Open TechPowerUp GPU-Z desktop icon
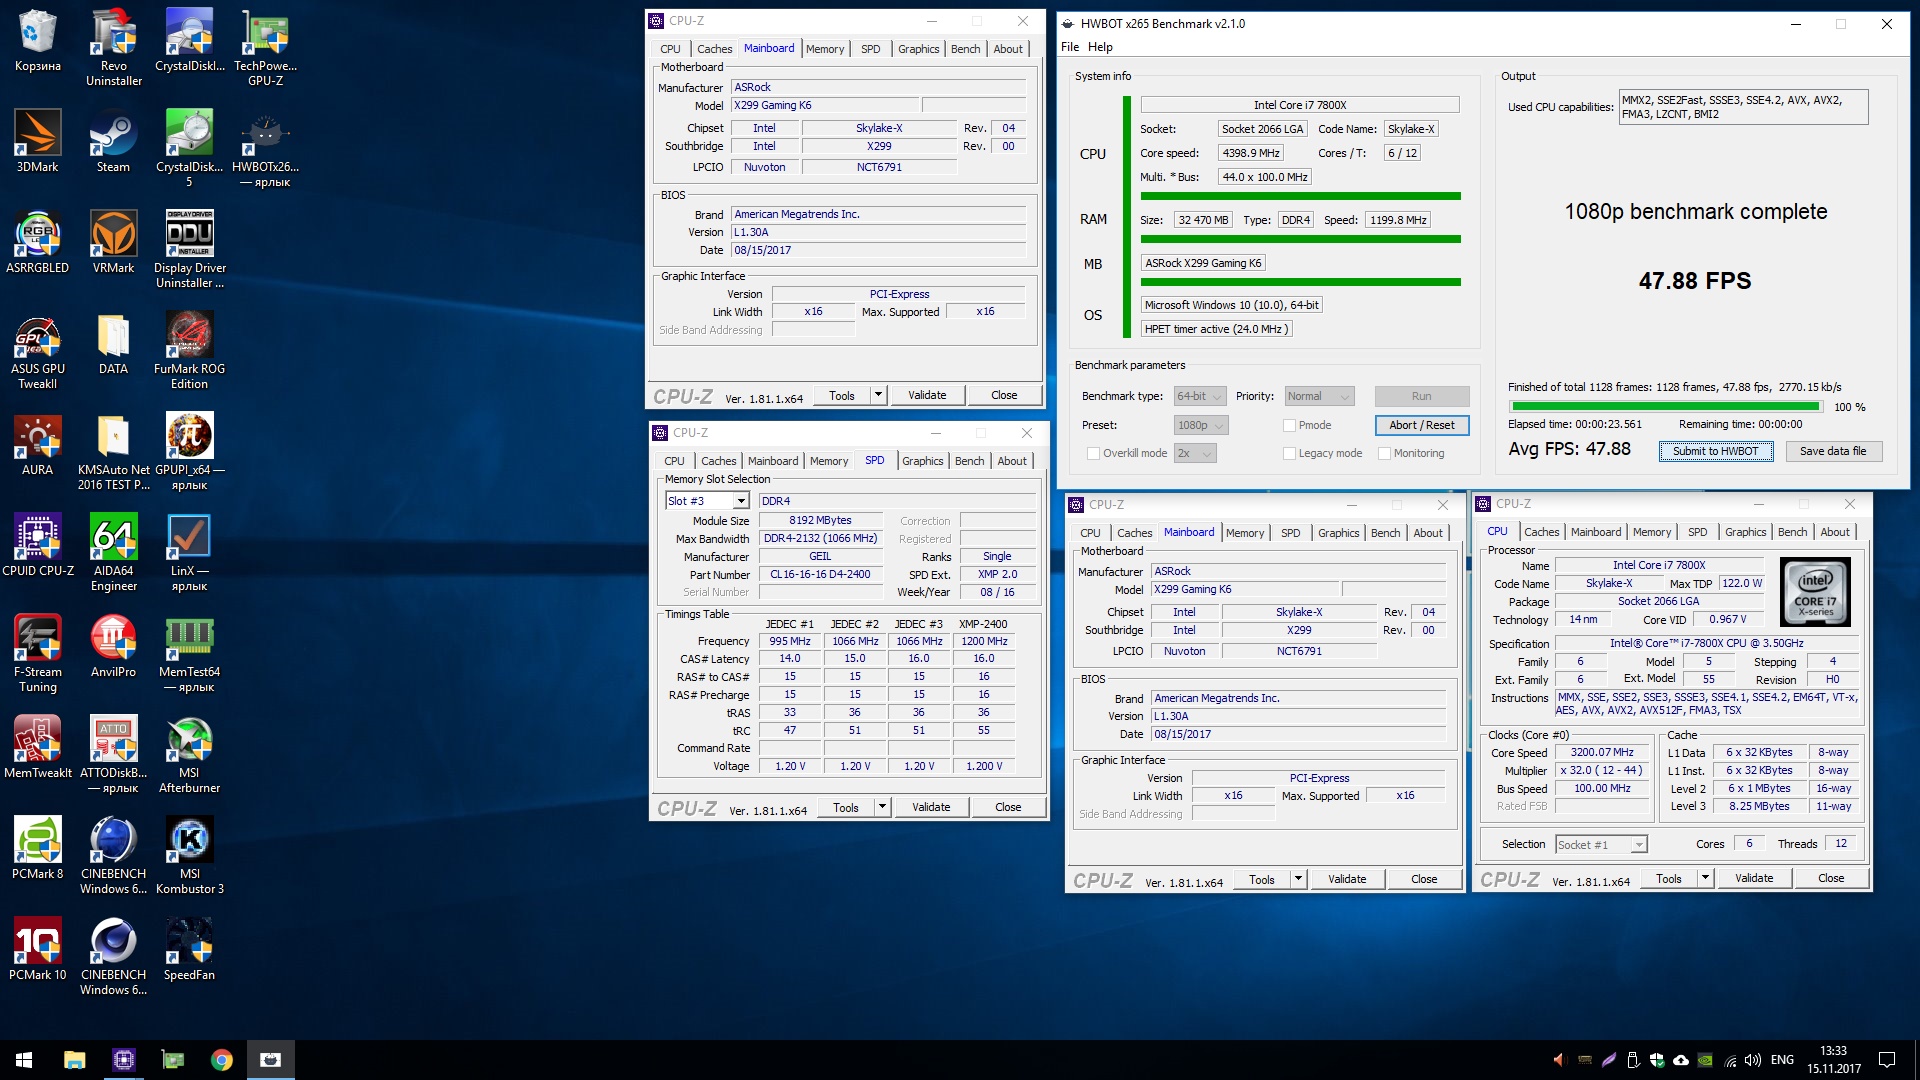Viewport: 1920px width, 1080px height. 265,47
